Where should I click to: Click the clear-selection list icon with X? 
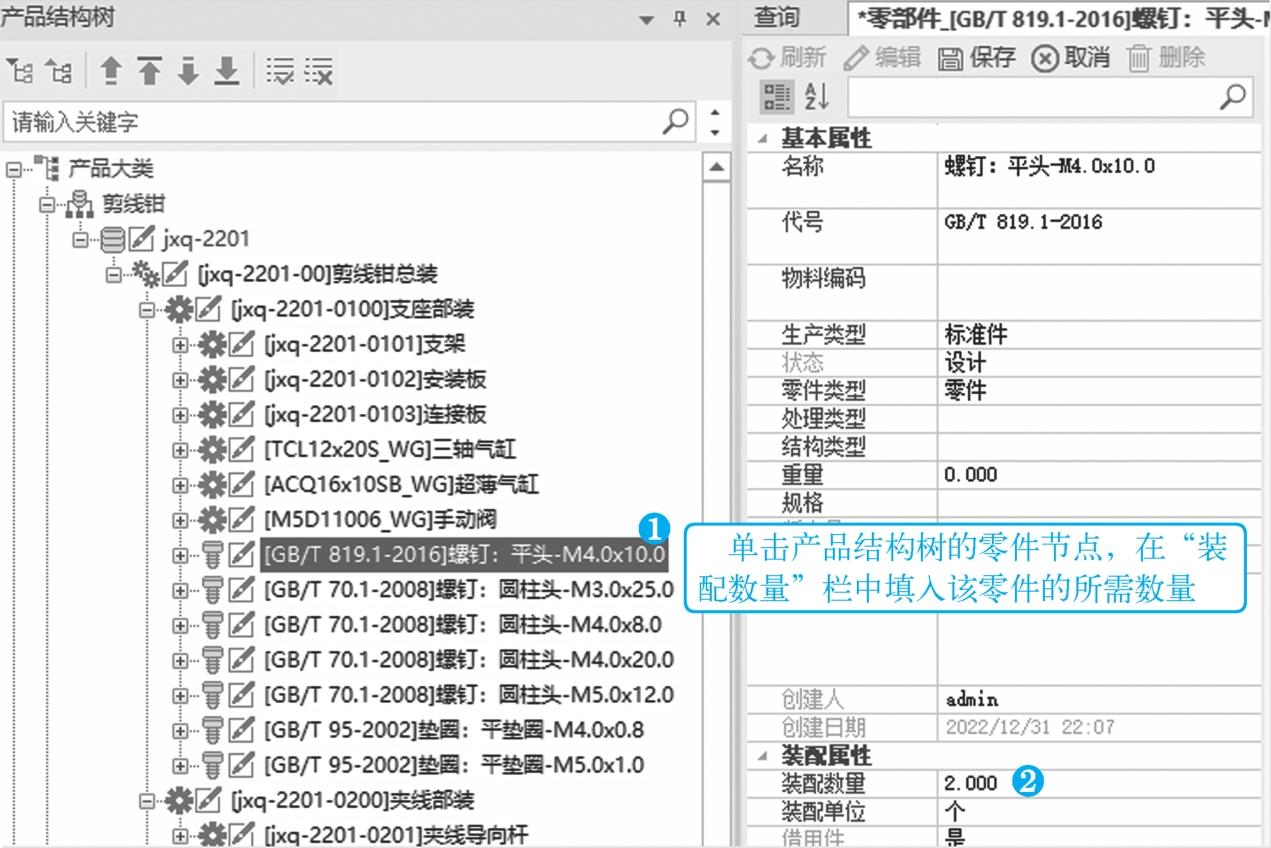pyautogui.click(x=319, y=70)
